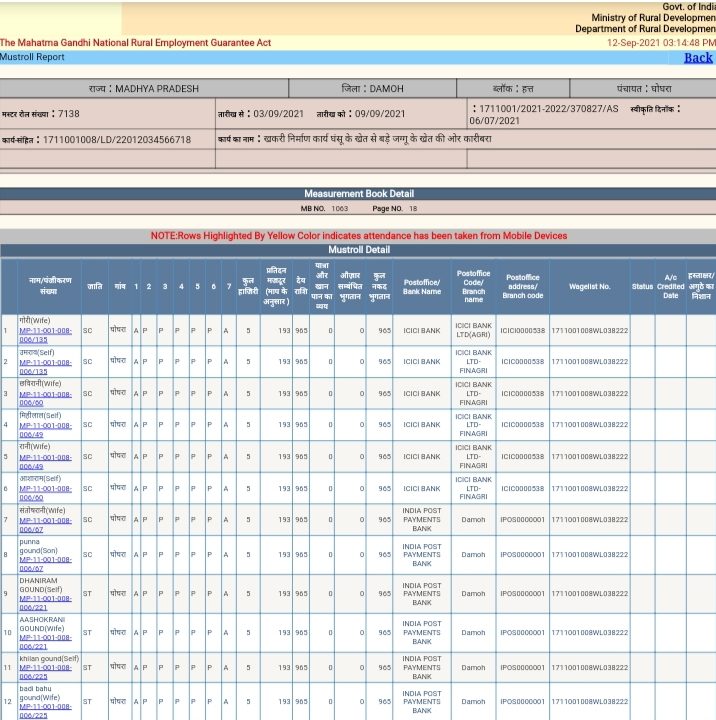716x720 pixels.
Task: Click the from-date '03/09/2021'
Action: (278, 113)
